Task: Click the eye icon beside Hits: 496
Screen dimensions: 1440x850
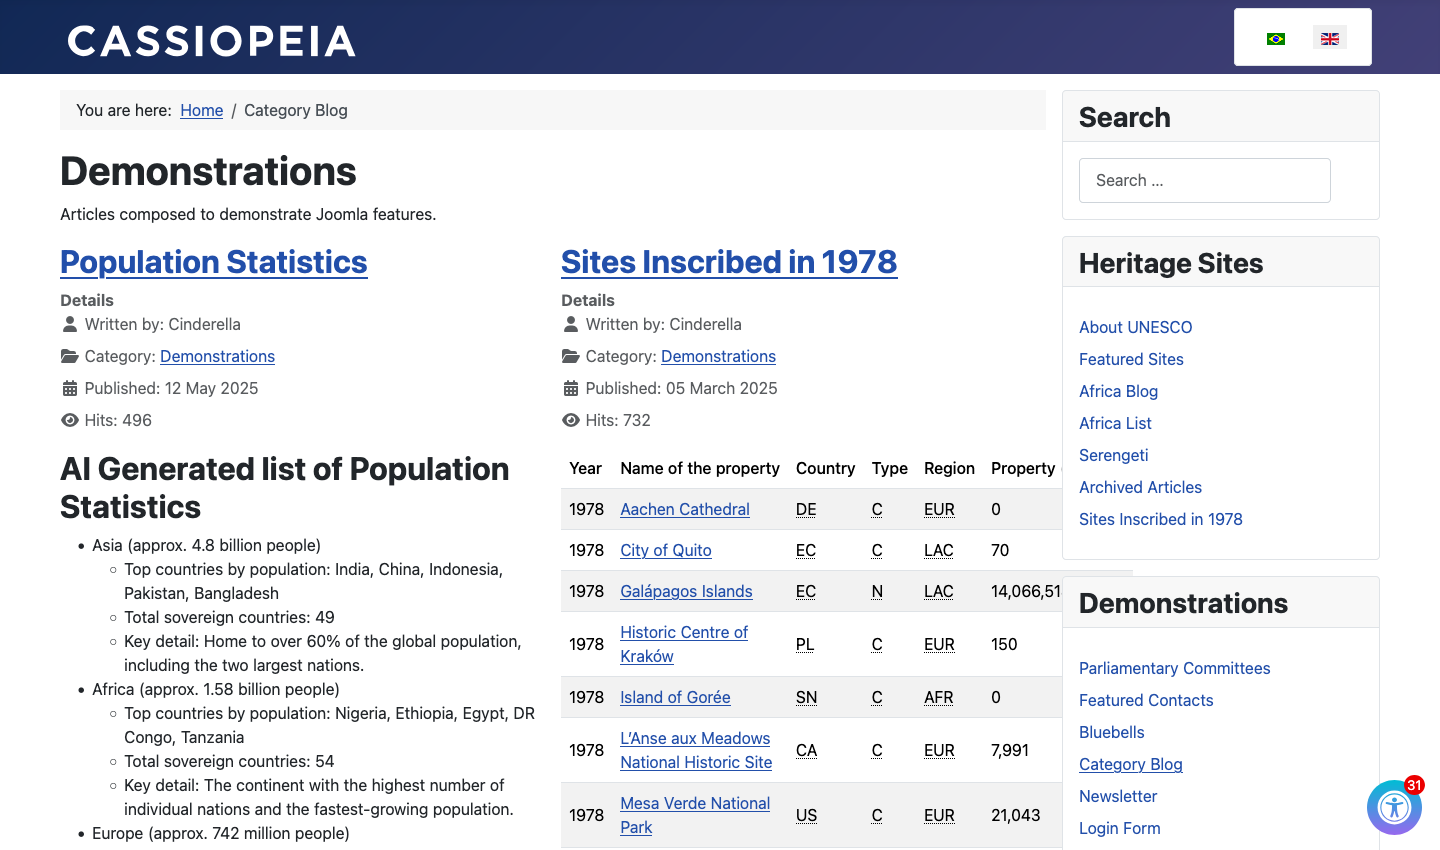Action: pyautogui.click(x=69, y=420)
